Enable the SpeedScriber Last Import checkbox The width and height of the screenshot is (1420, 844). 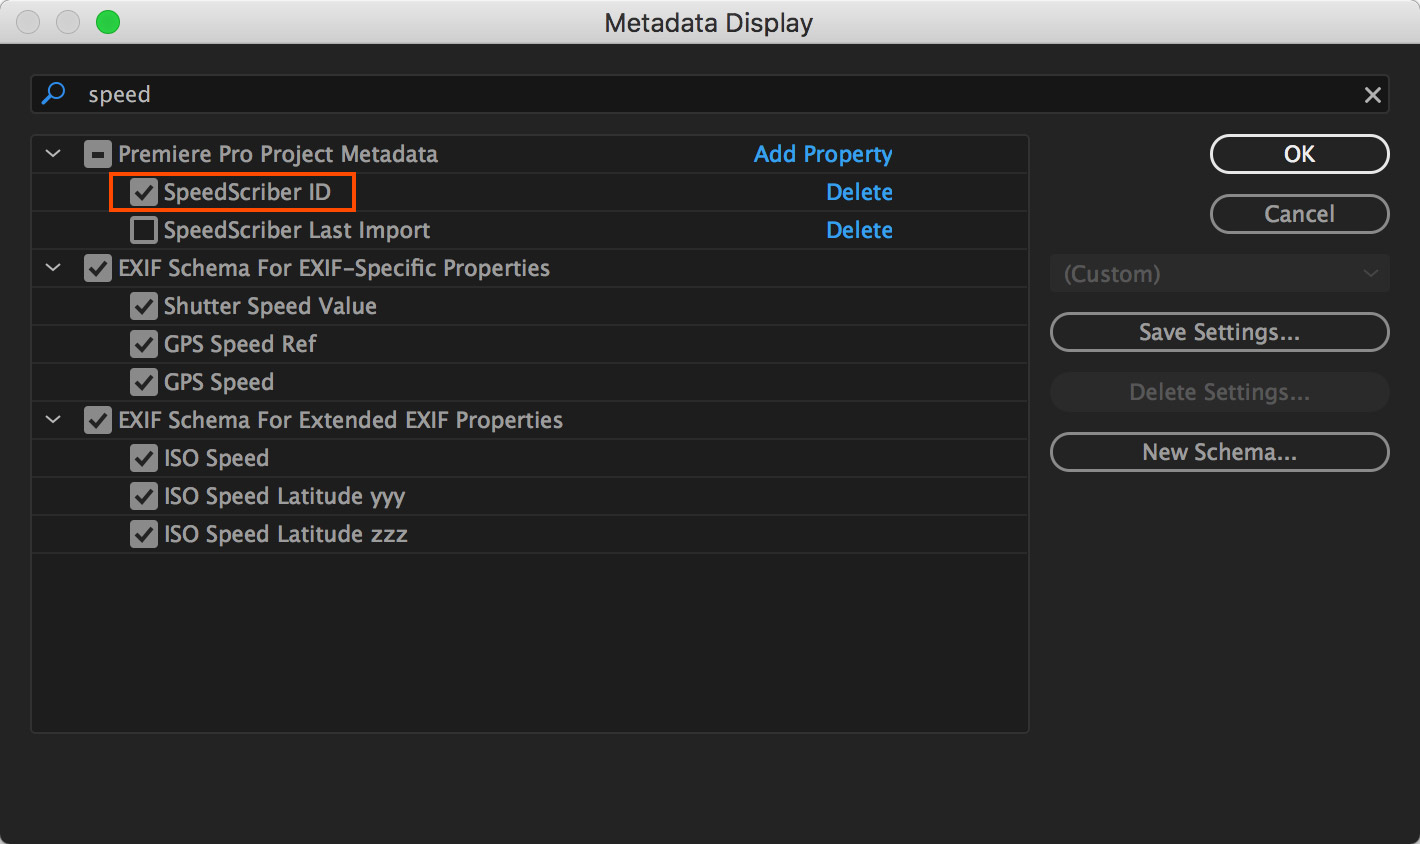coord(144,230)
